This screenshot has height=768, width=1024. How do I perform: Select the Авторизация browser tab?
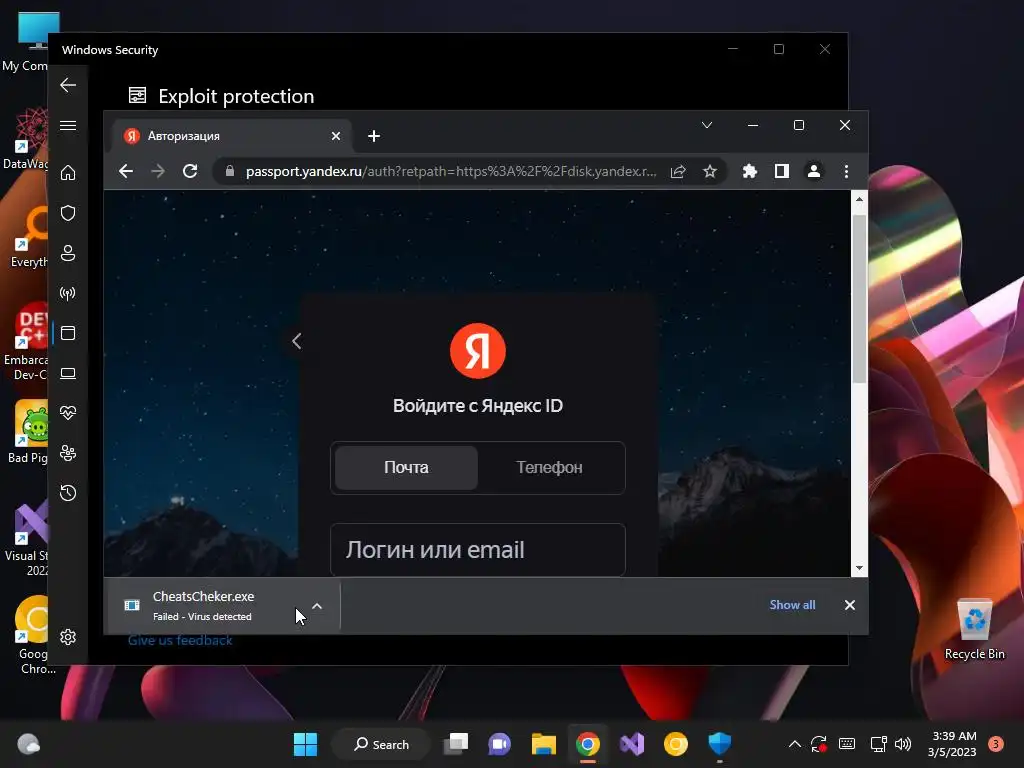point(232,136)
